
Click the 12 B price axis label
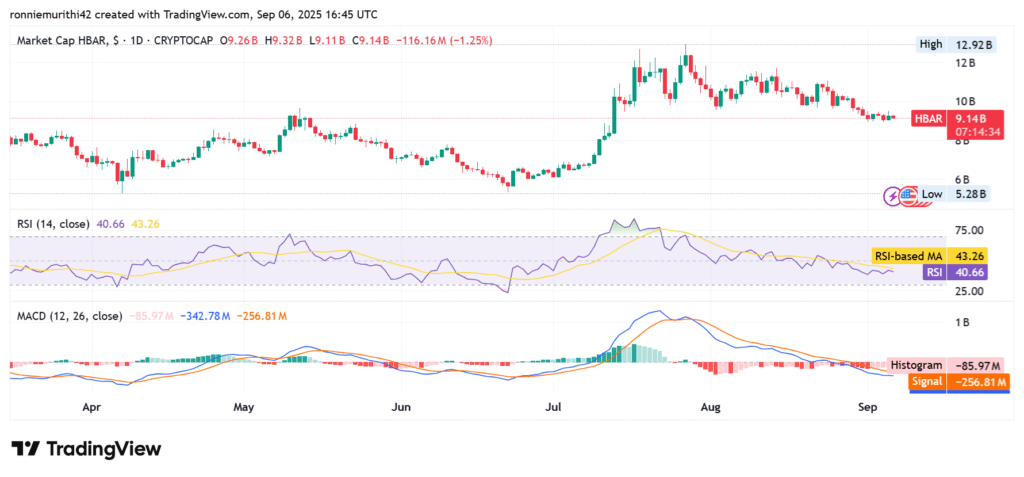(966, 63)
